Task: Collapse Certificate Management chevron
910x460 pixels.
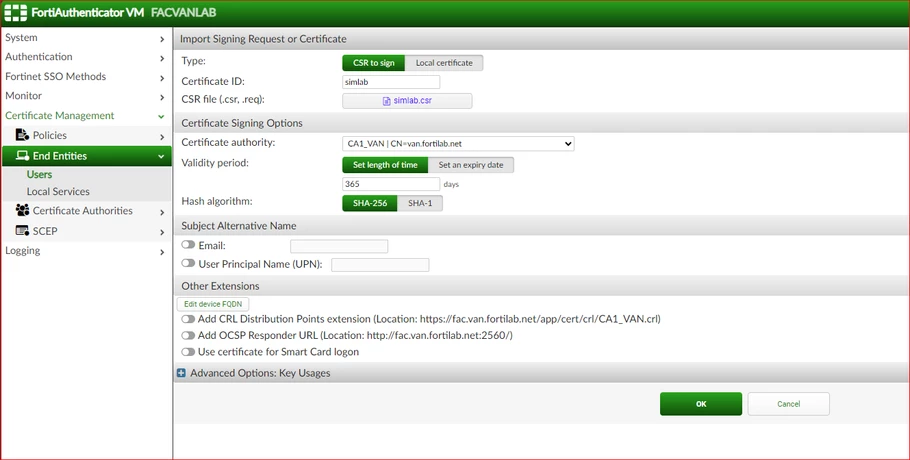Action: [161, 117]
